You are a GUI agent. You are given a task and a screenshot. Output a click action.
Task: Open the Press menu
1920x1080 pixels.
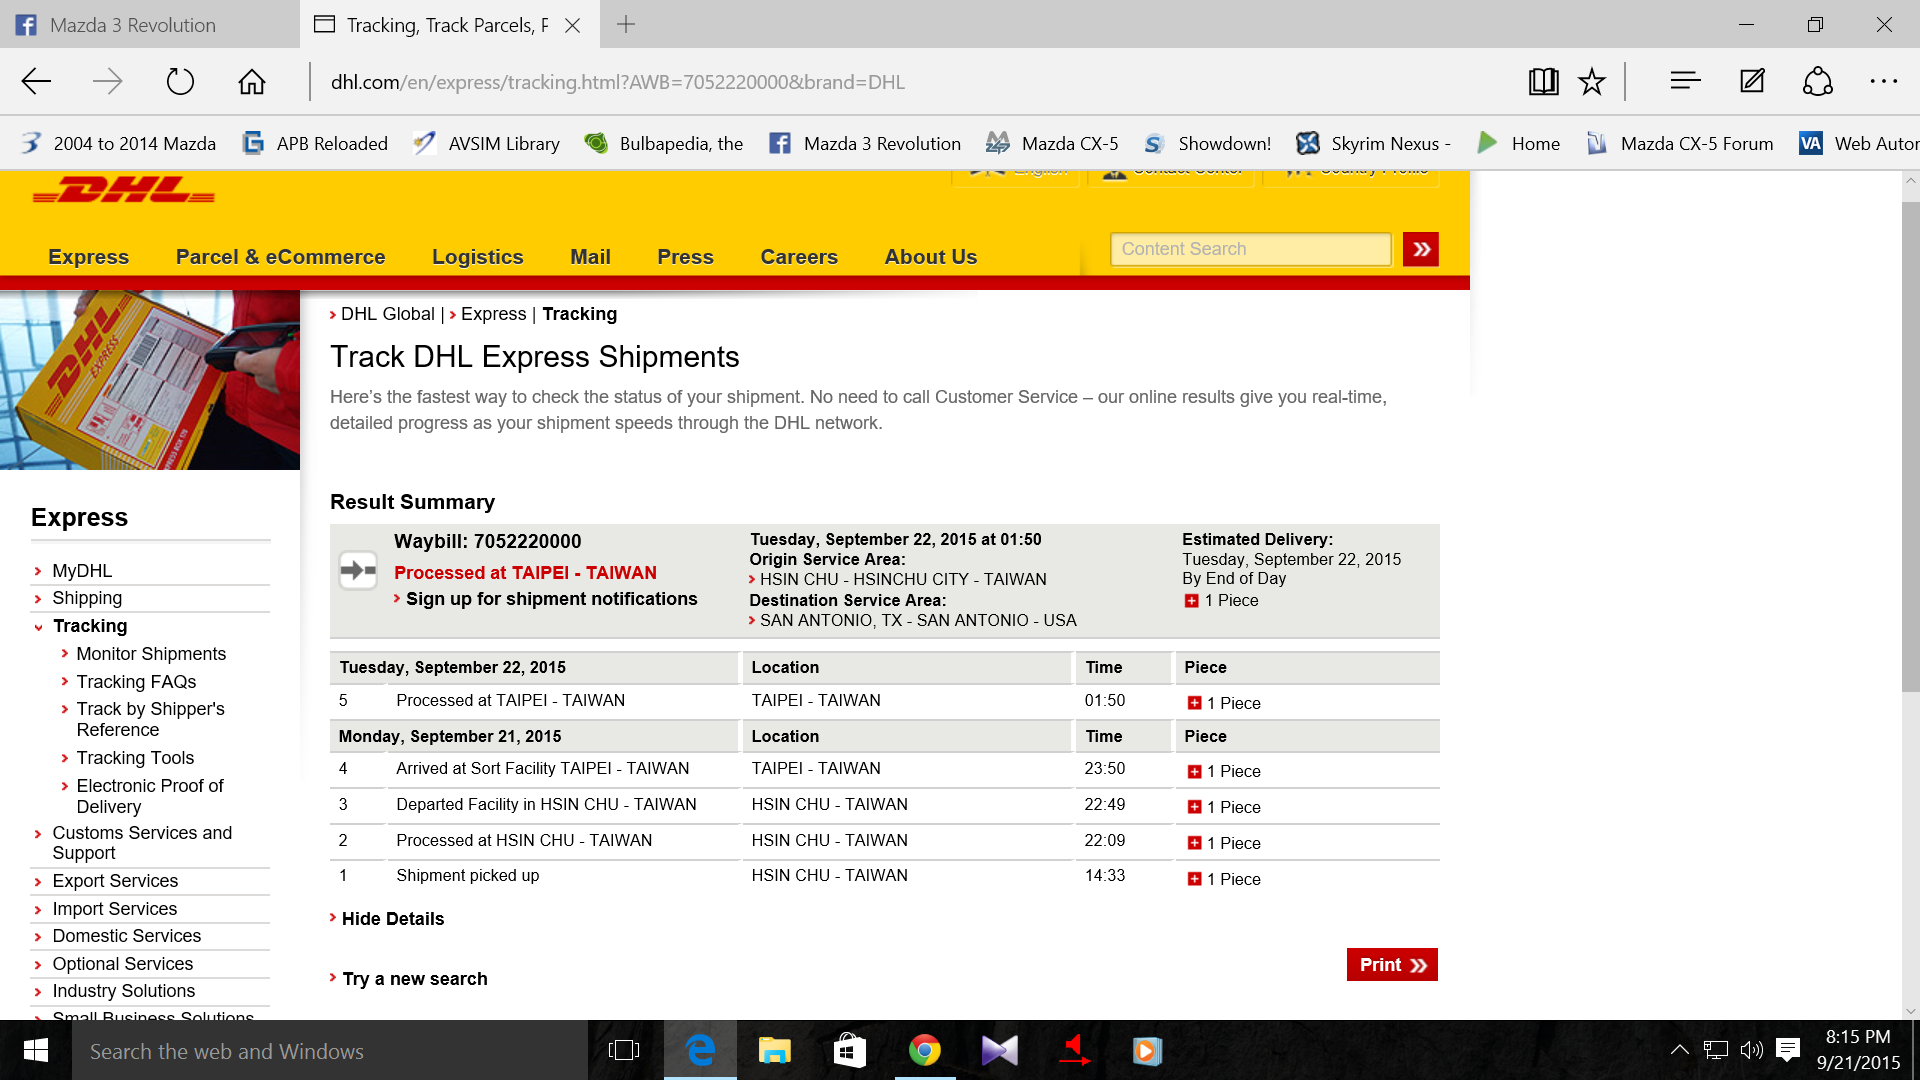pyautogui.click(x=685, y=257)
